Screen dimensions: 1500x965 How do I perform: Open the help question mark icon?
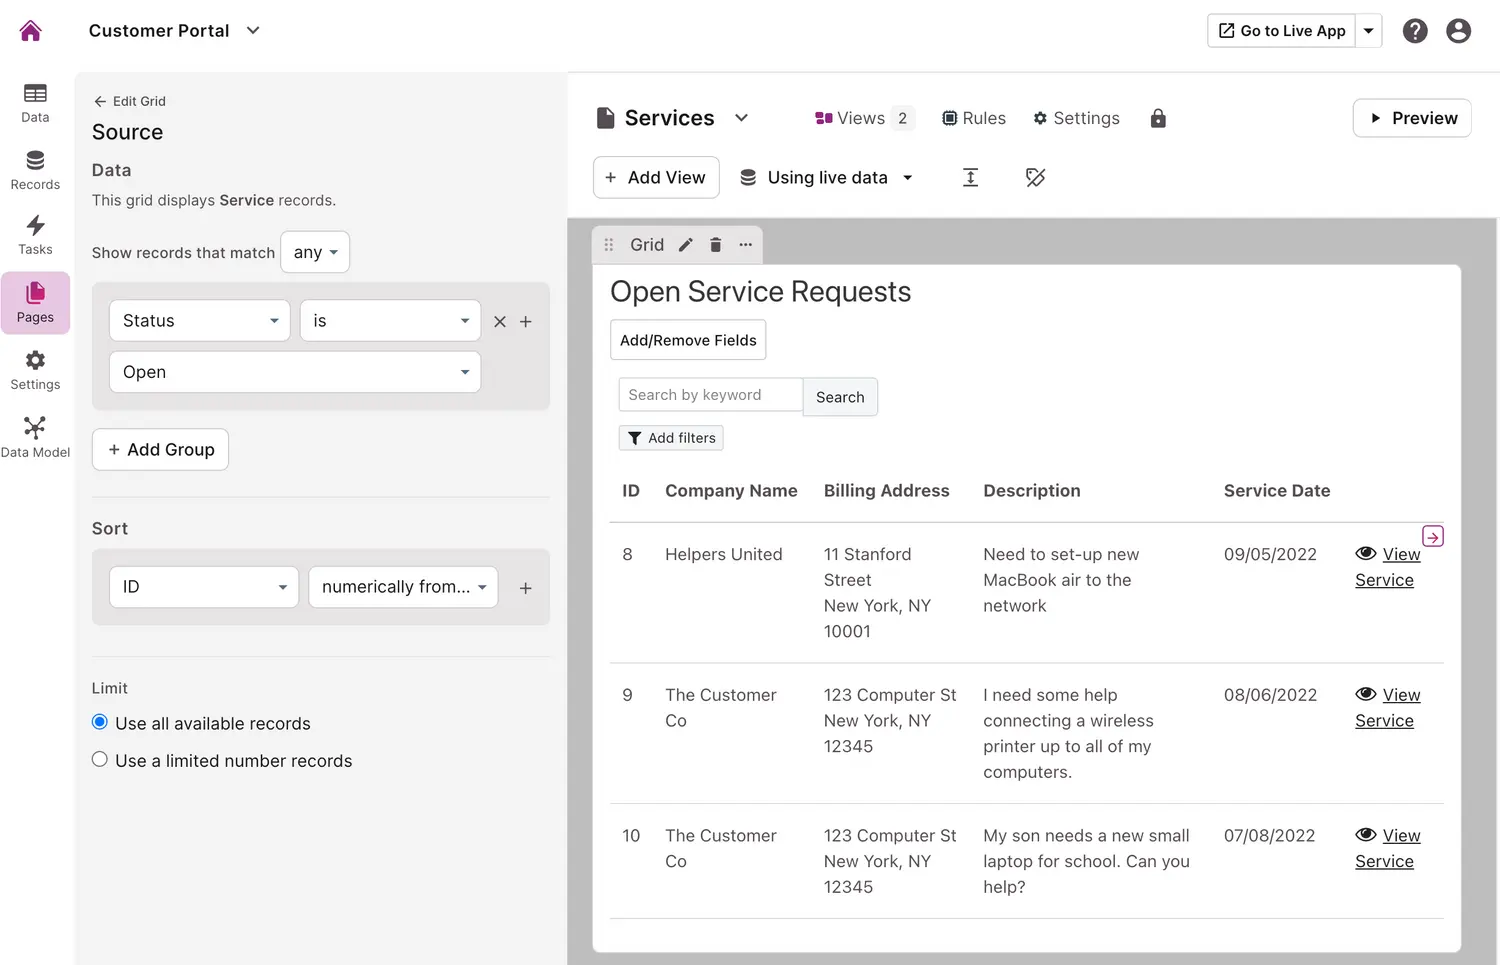pos(1415,31)
